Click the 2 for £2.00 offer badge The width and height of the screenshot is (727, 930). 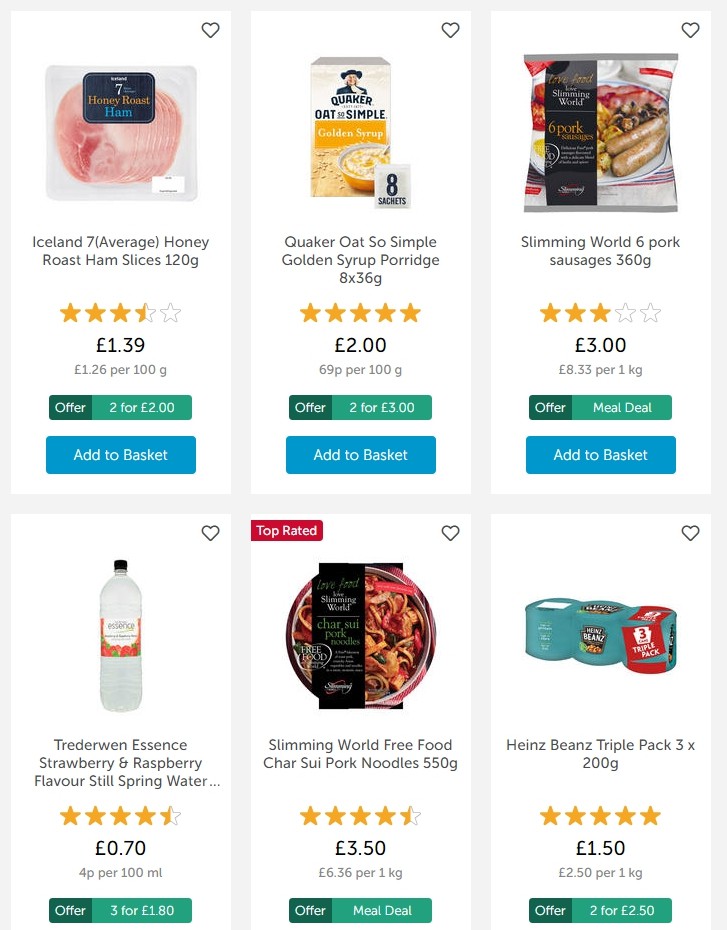[x=120, y=407]
